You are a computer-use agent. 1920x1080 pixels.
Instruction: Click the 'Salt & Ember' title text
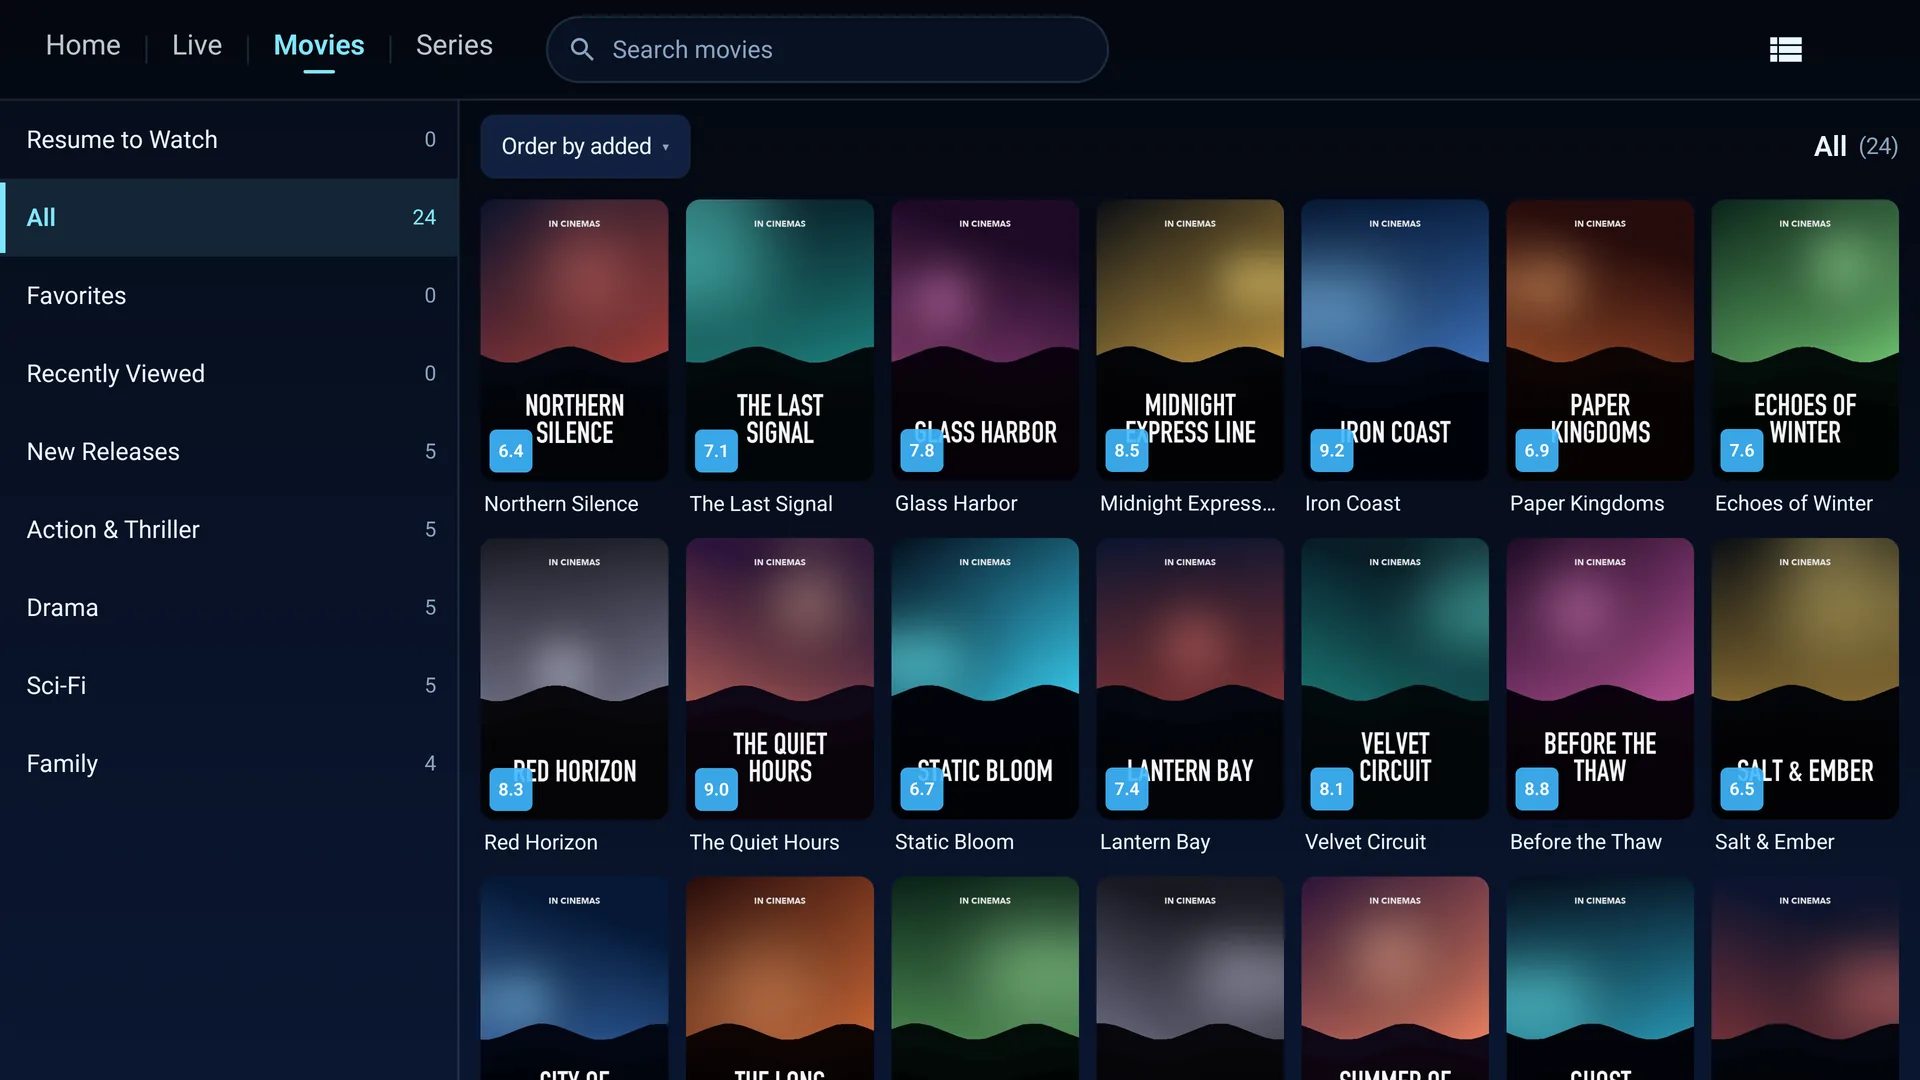click(x=1775, y=843)
